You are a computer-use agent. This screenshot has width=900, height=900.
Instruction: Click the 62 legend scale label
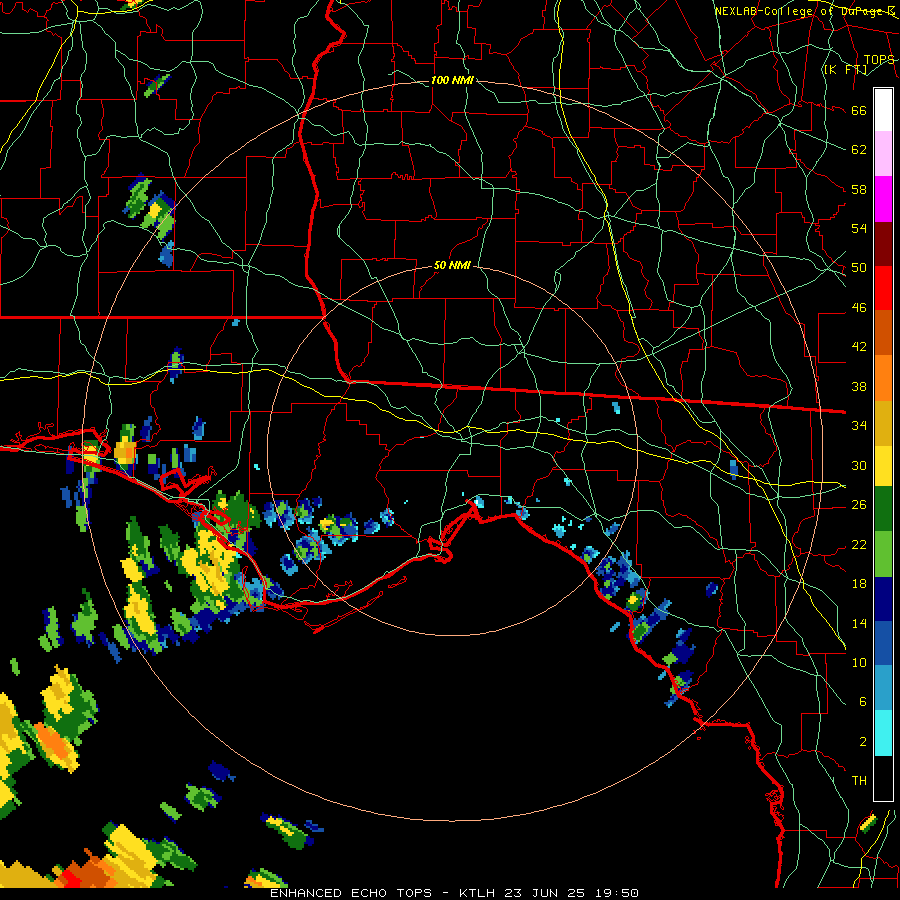859,149
